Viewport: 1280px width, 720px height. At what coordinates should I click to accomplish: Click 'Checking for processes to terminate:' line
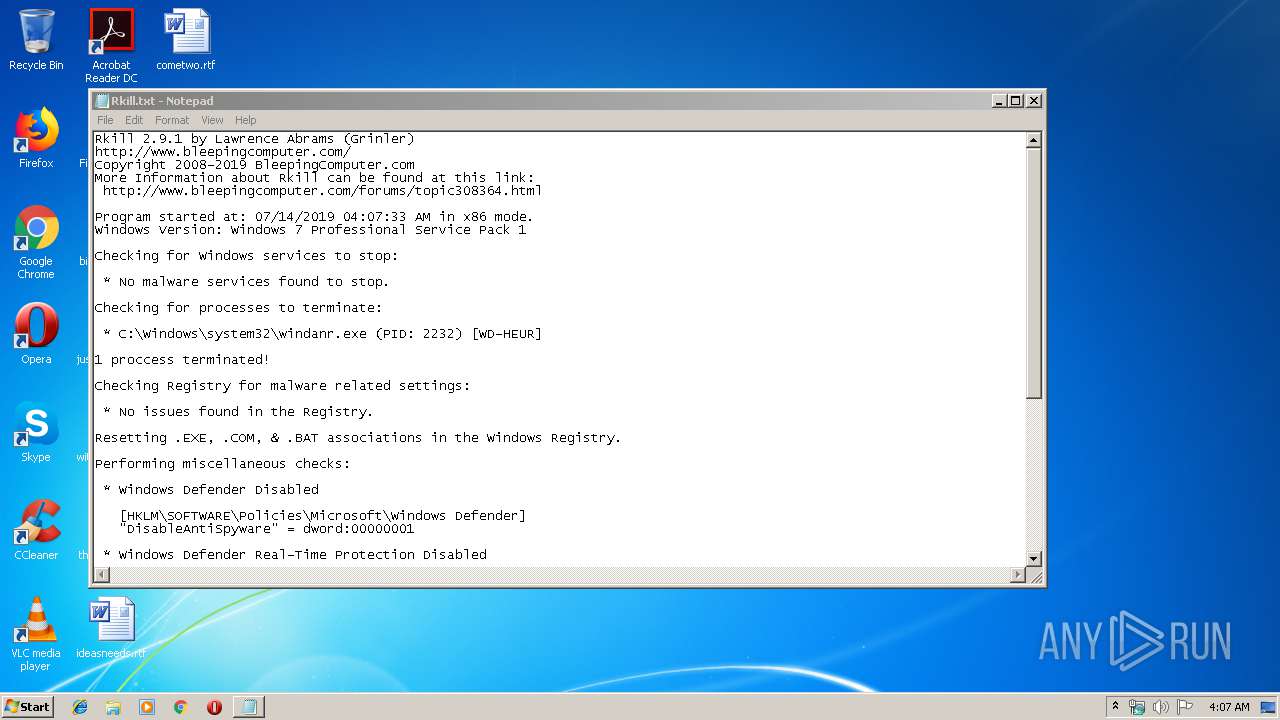pos(238,308)
